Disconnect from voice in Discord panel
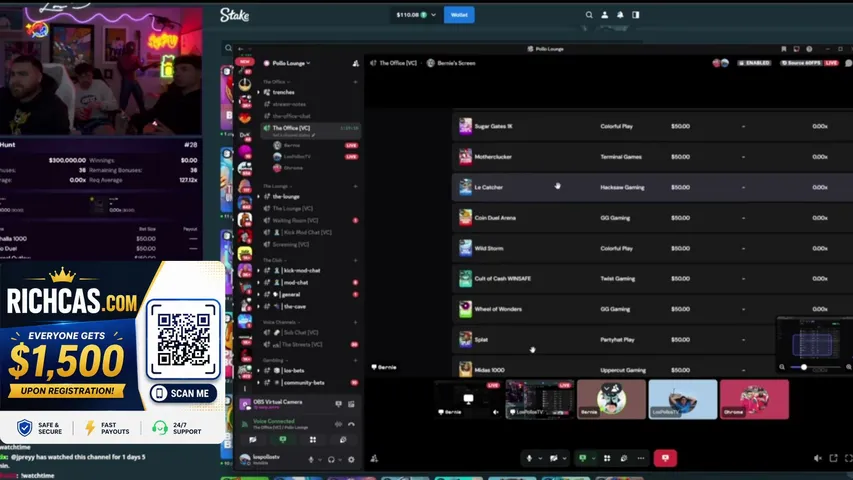 (351, 424)
